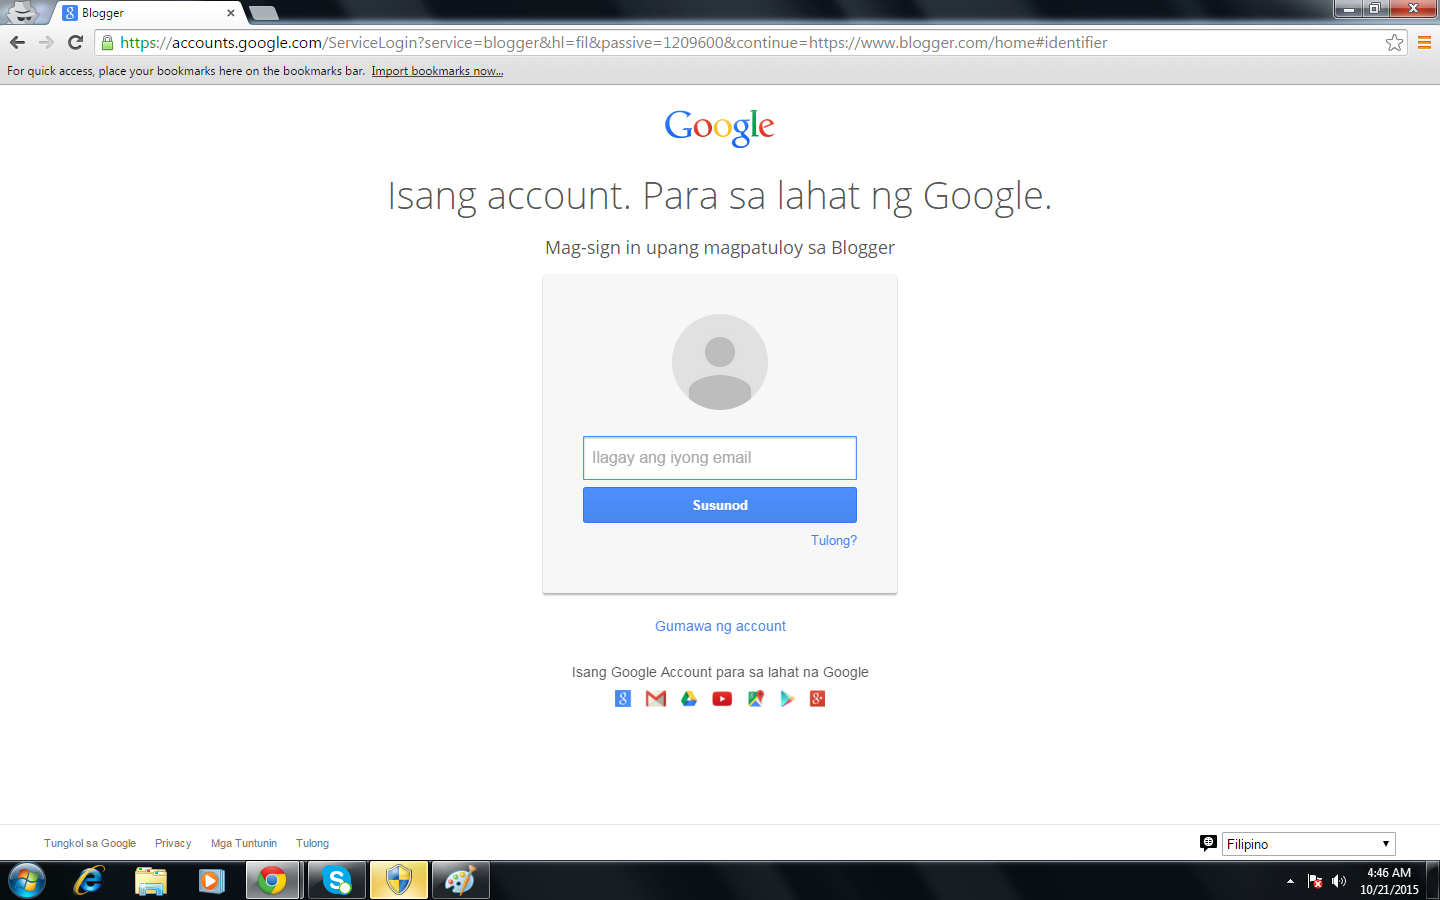Open Windows Media Player taskbar icon
The width and height of the screenshot is (1440, 900).
pyautogui.click(x=212, y=881)
